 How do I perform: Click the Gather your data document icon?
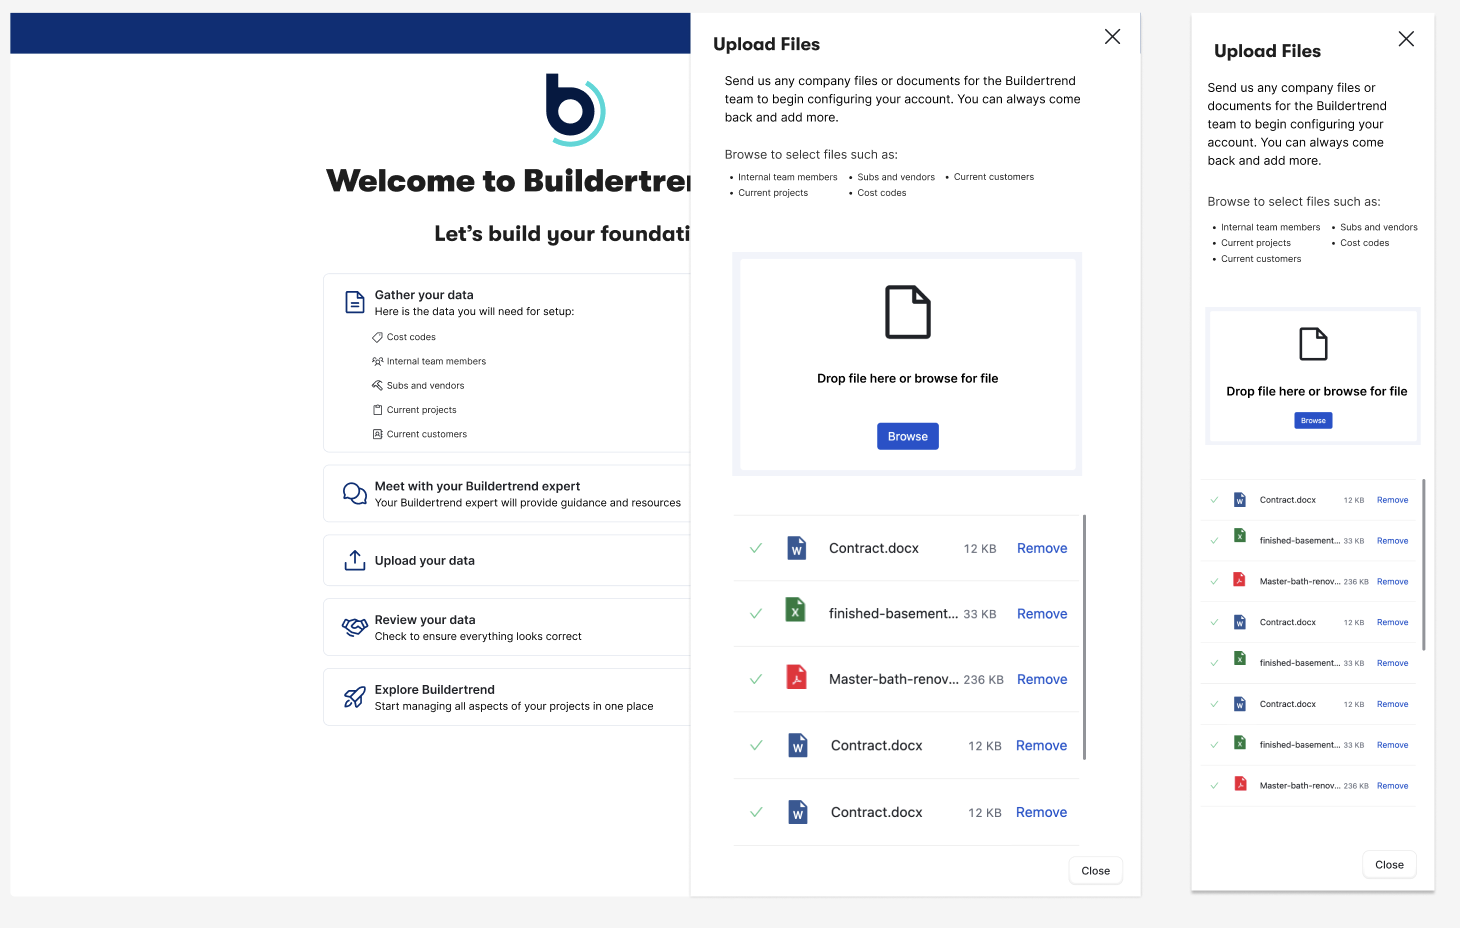[x=354, y=302]
